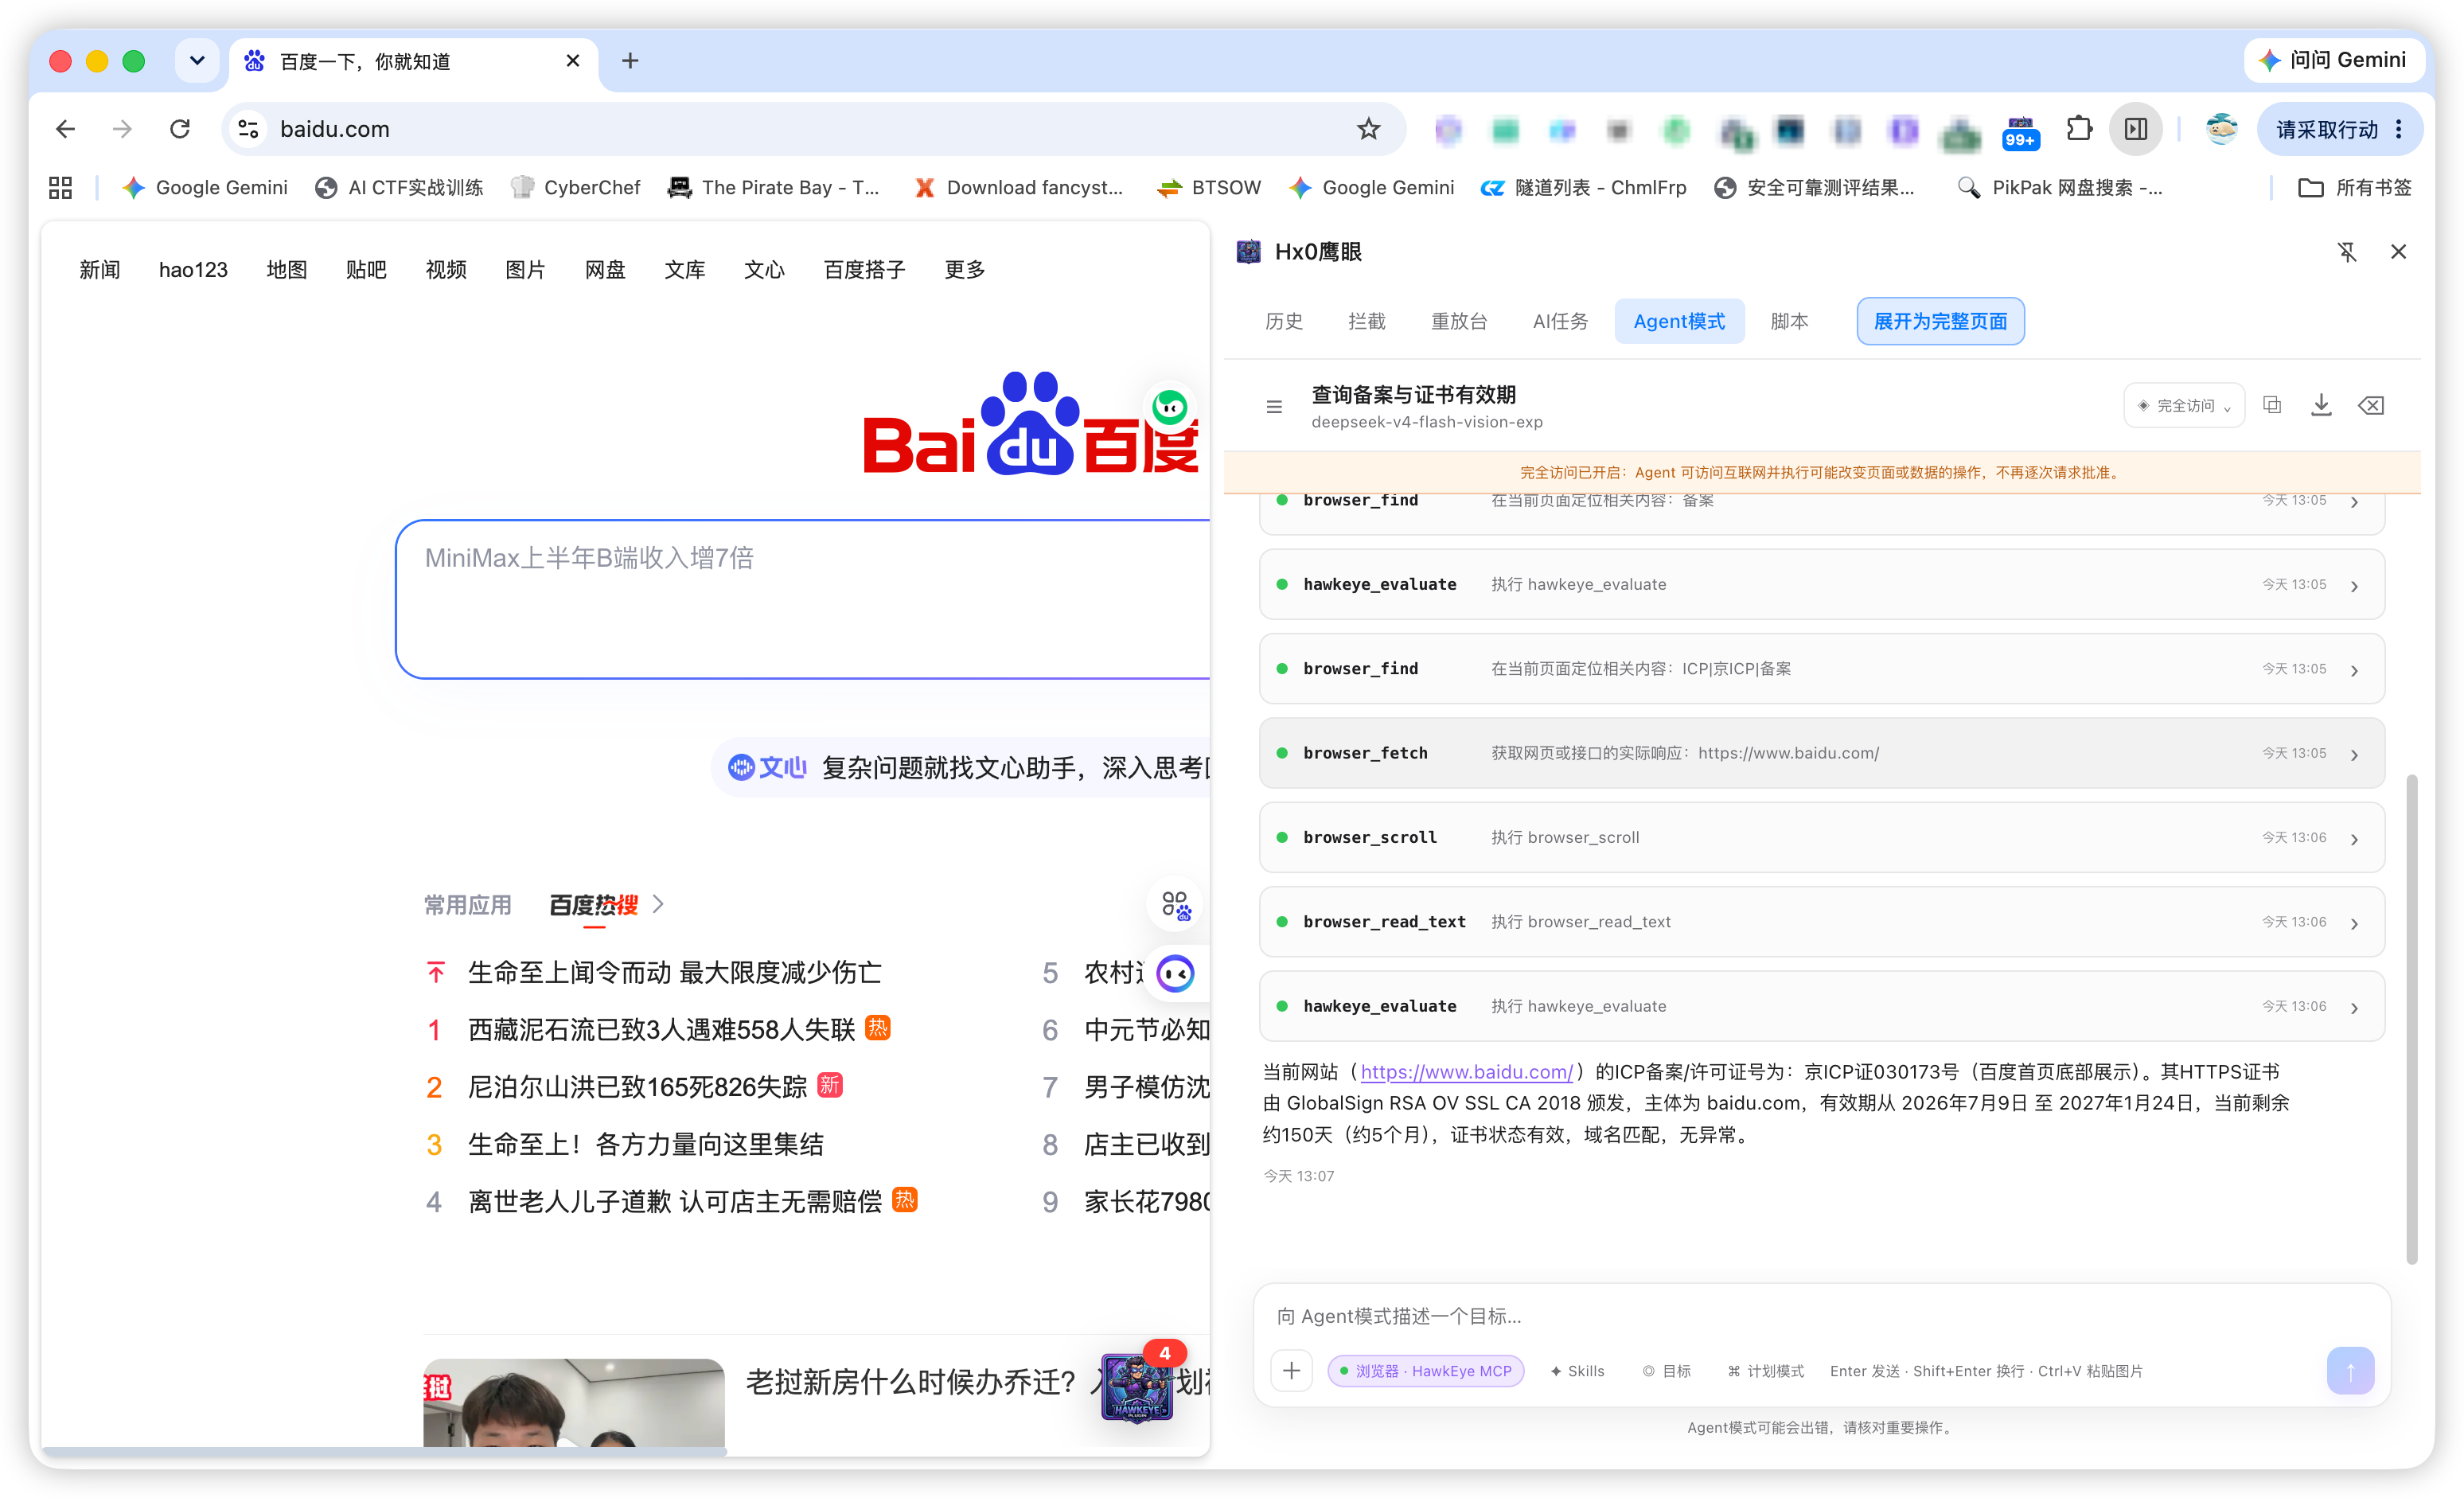Focus the Baidu search input box
The height and width of the screenshot is (1498, 2464).
click(803, 599)
